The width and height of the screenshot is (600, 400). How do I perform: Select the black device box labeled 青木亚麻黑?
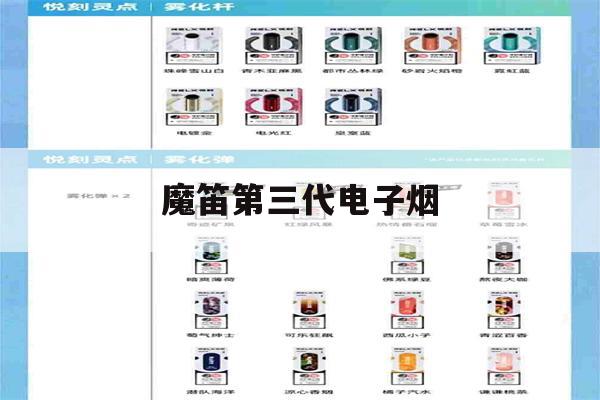(273, 46)
